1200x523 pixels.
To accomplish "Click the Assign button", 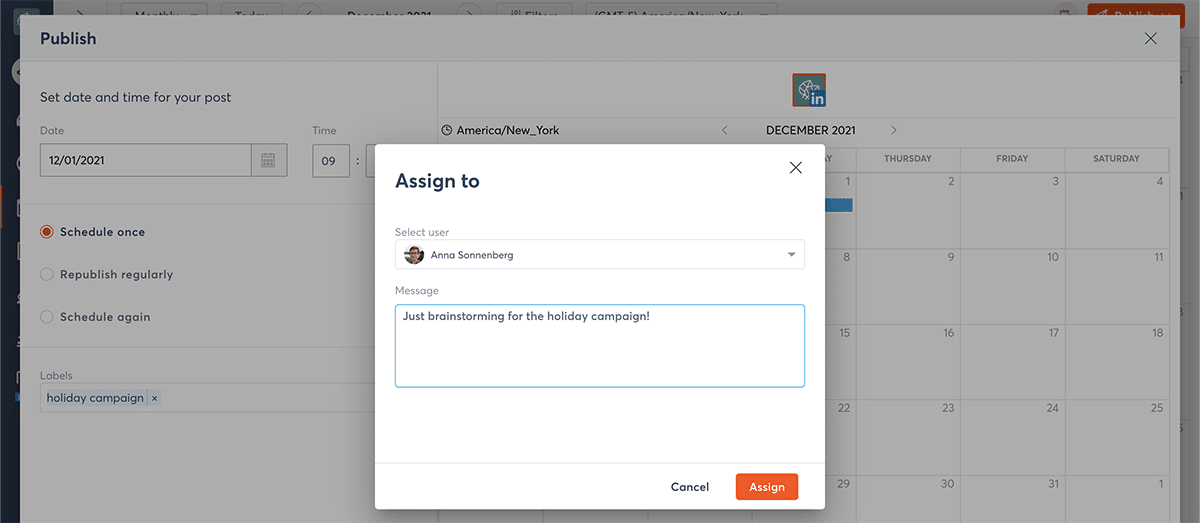I will 766,487.
